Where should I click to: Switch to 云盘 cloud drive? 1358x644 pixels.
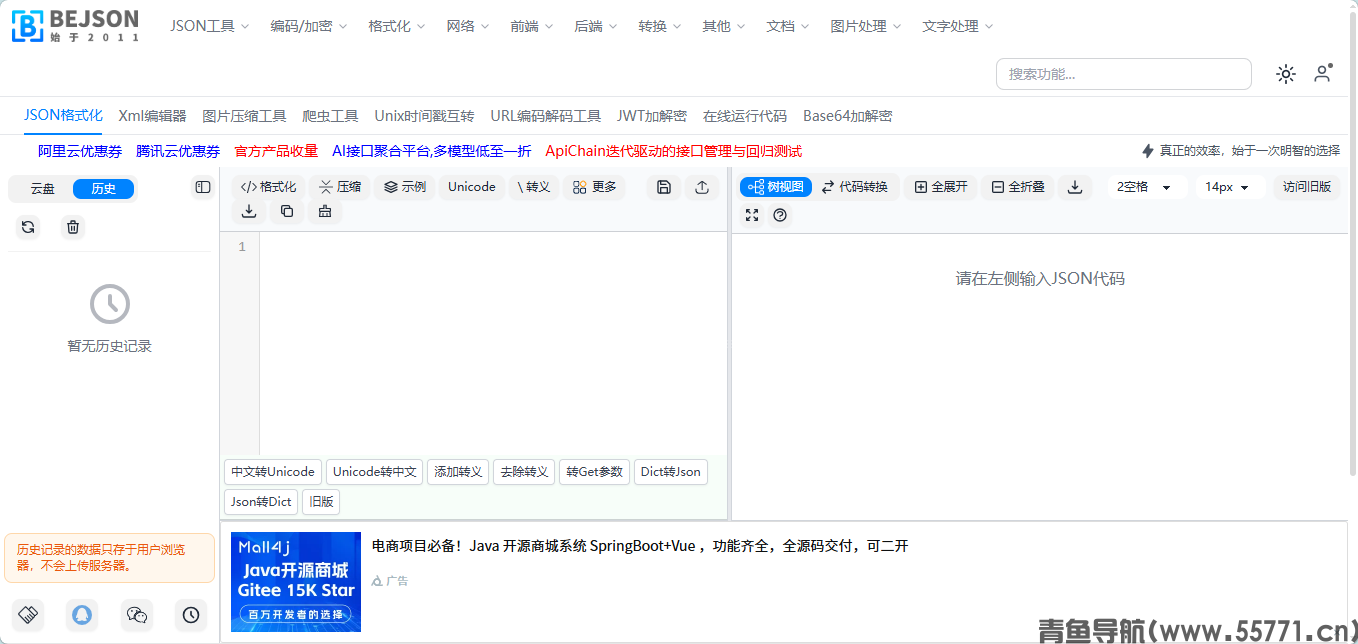point(42,189)
